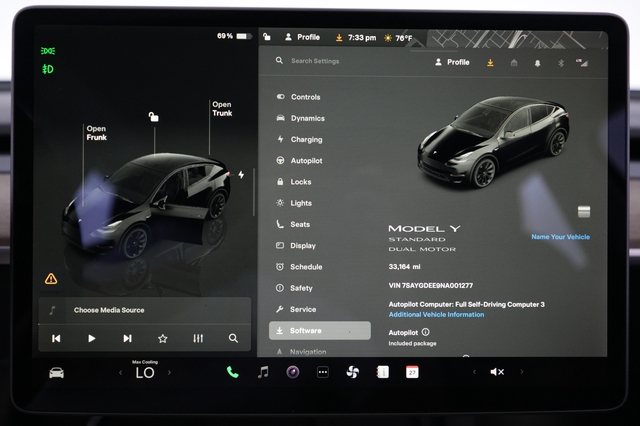Open the Lights settings menu
Screen dimensions: 640x426
[294, 203]
